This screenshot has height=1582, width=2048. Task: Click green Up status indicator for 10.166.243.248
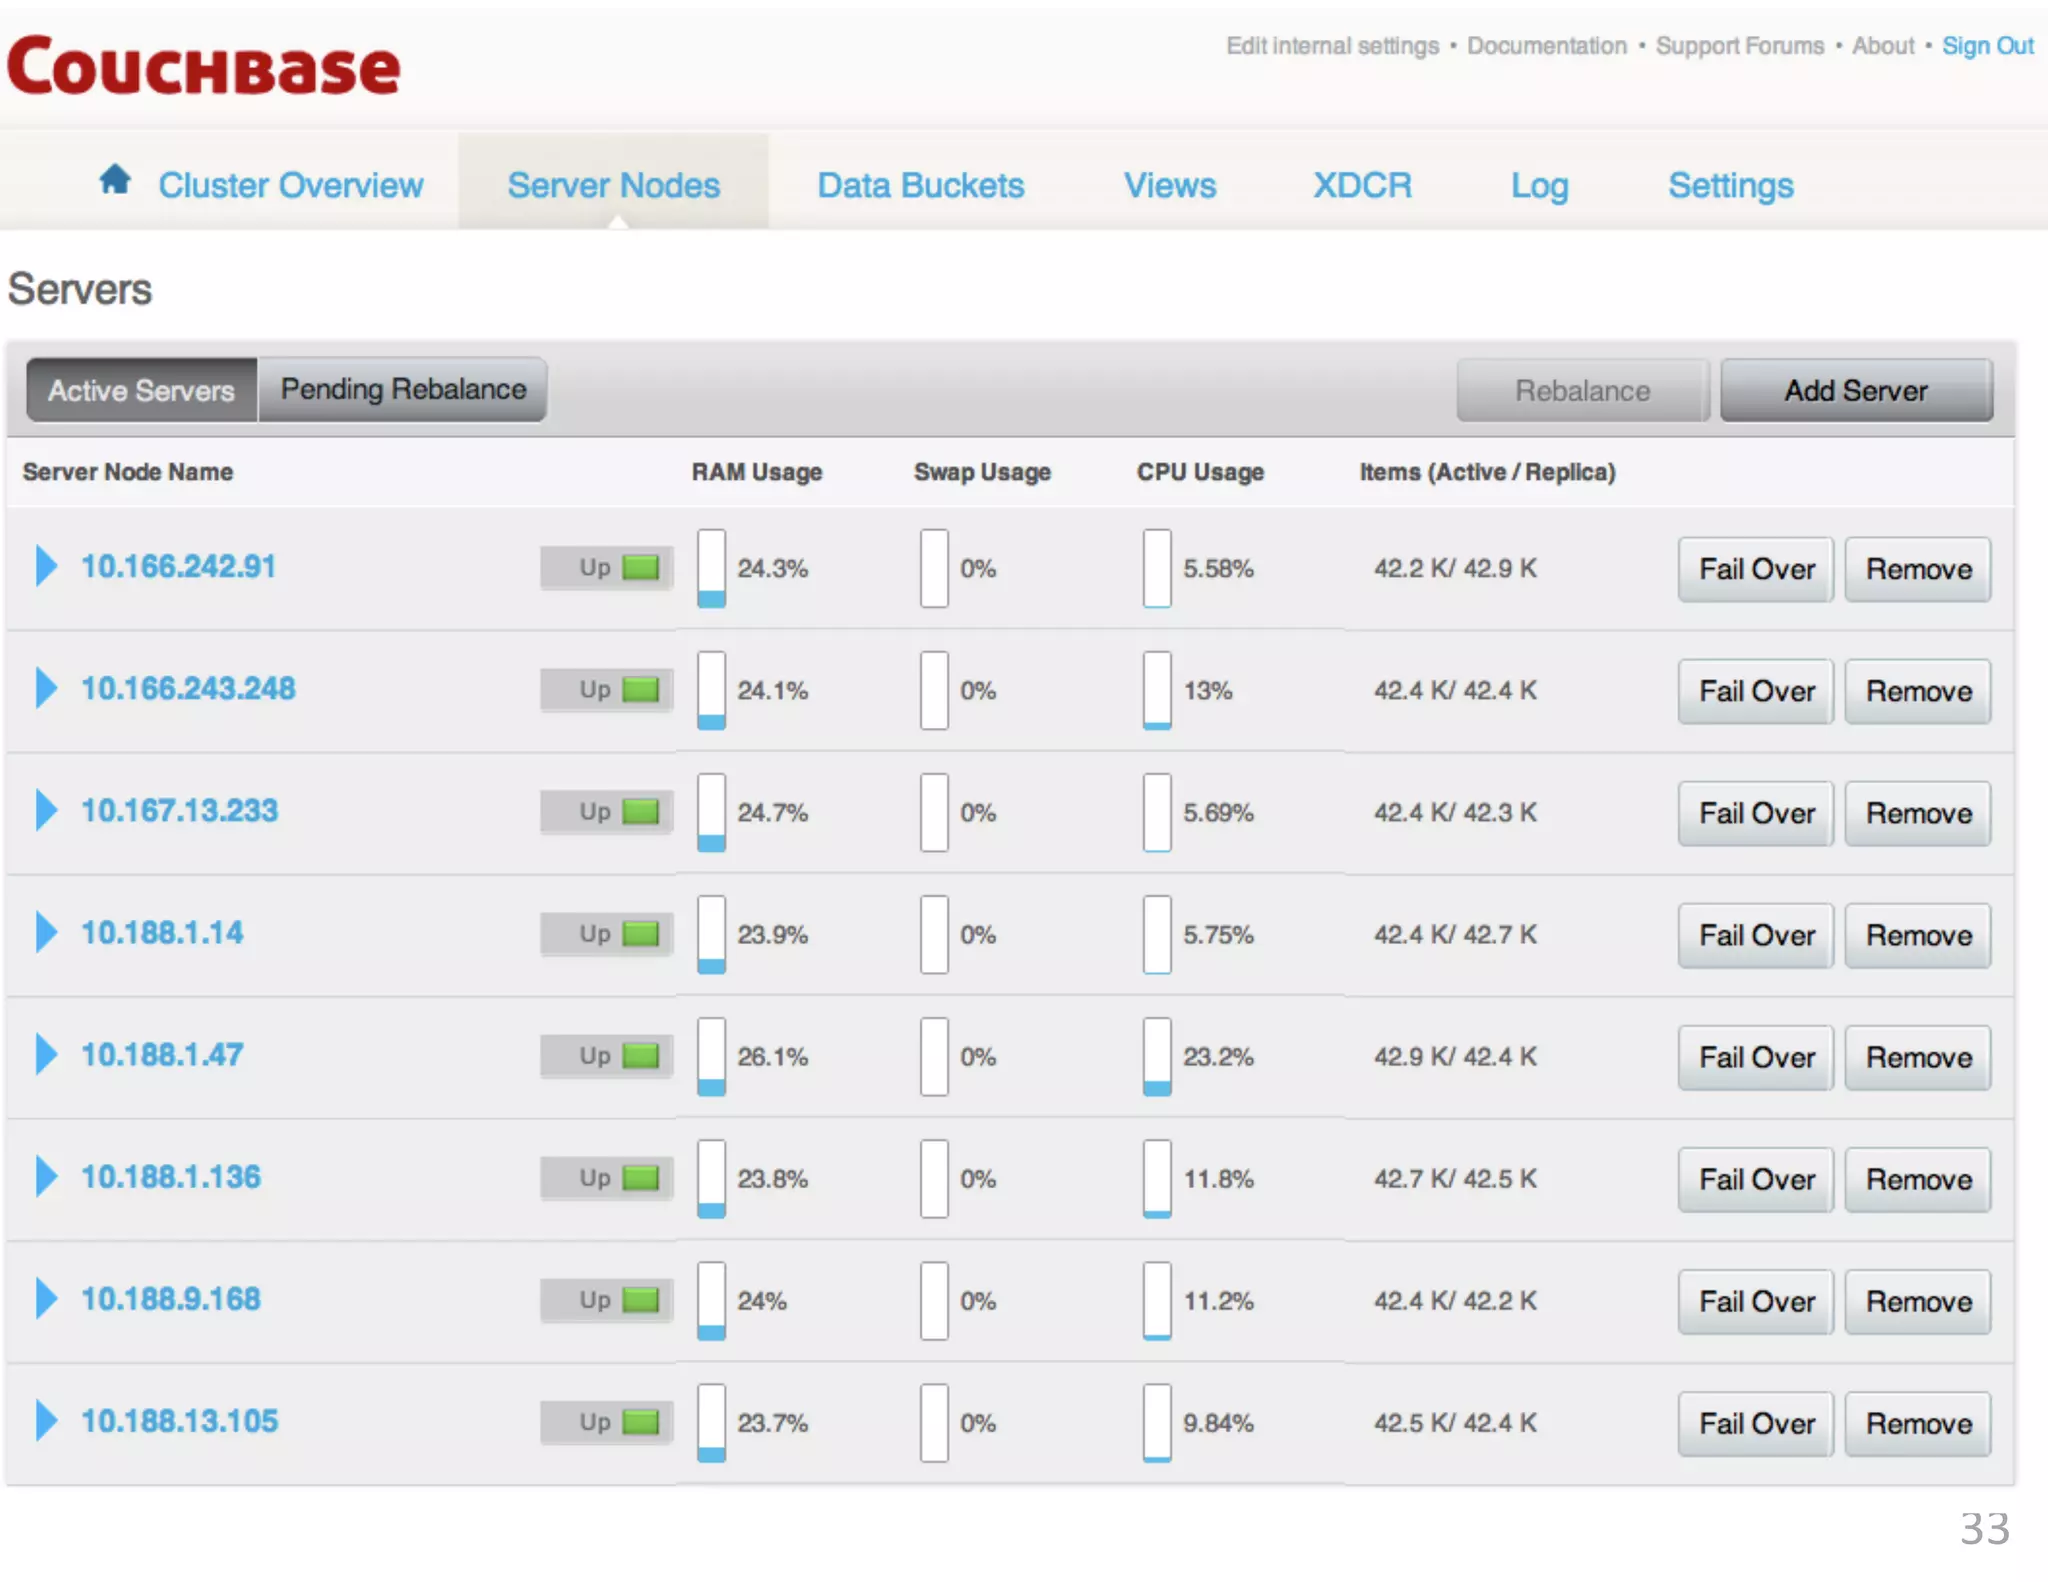pyautogui.click(x=640, y=689)
